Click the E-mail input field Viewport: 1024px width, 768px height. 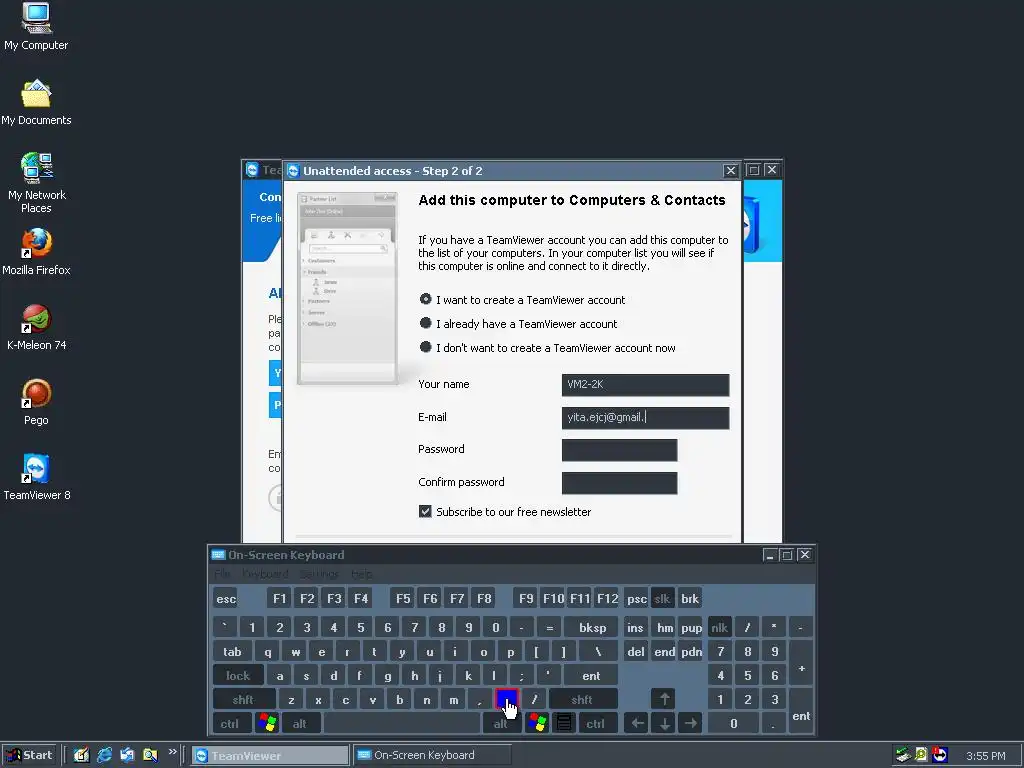tap(645, 418)
